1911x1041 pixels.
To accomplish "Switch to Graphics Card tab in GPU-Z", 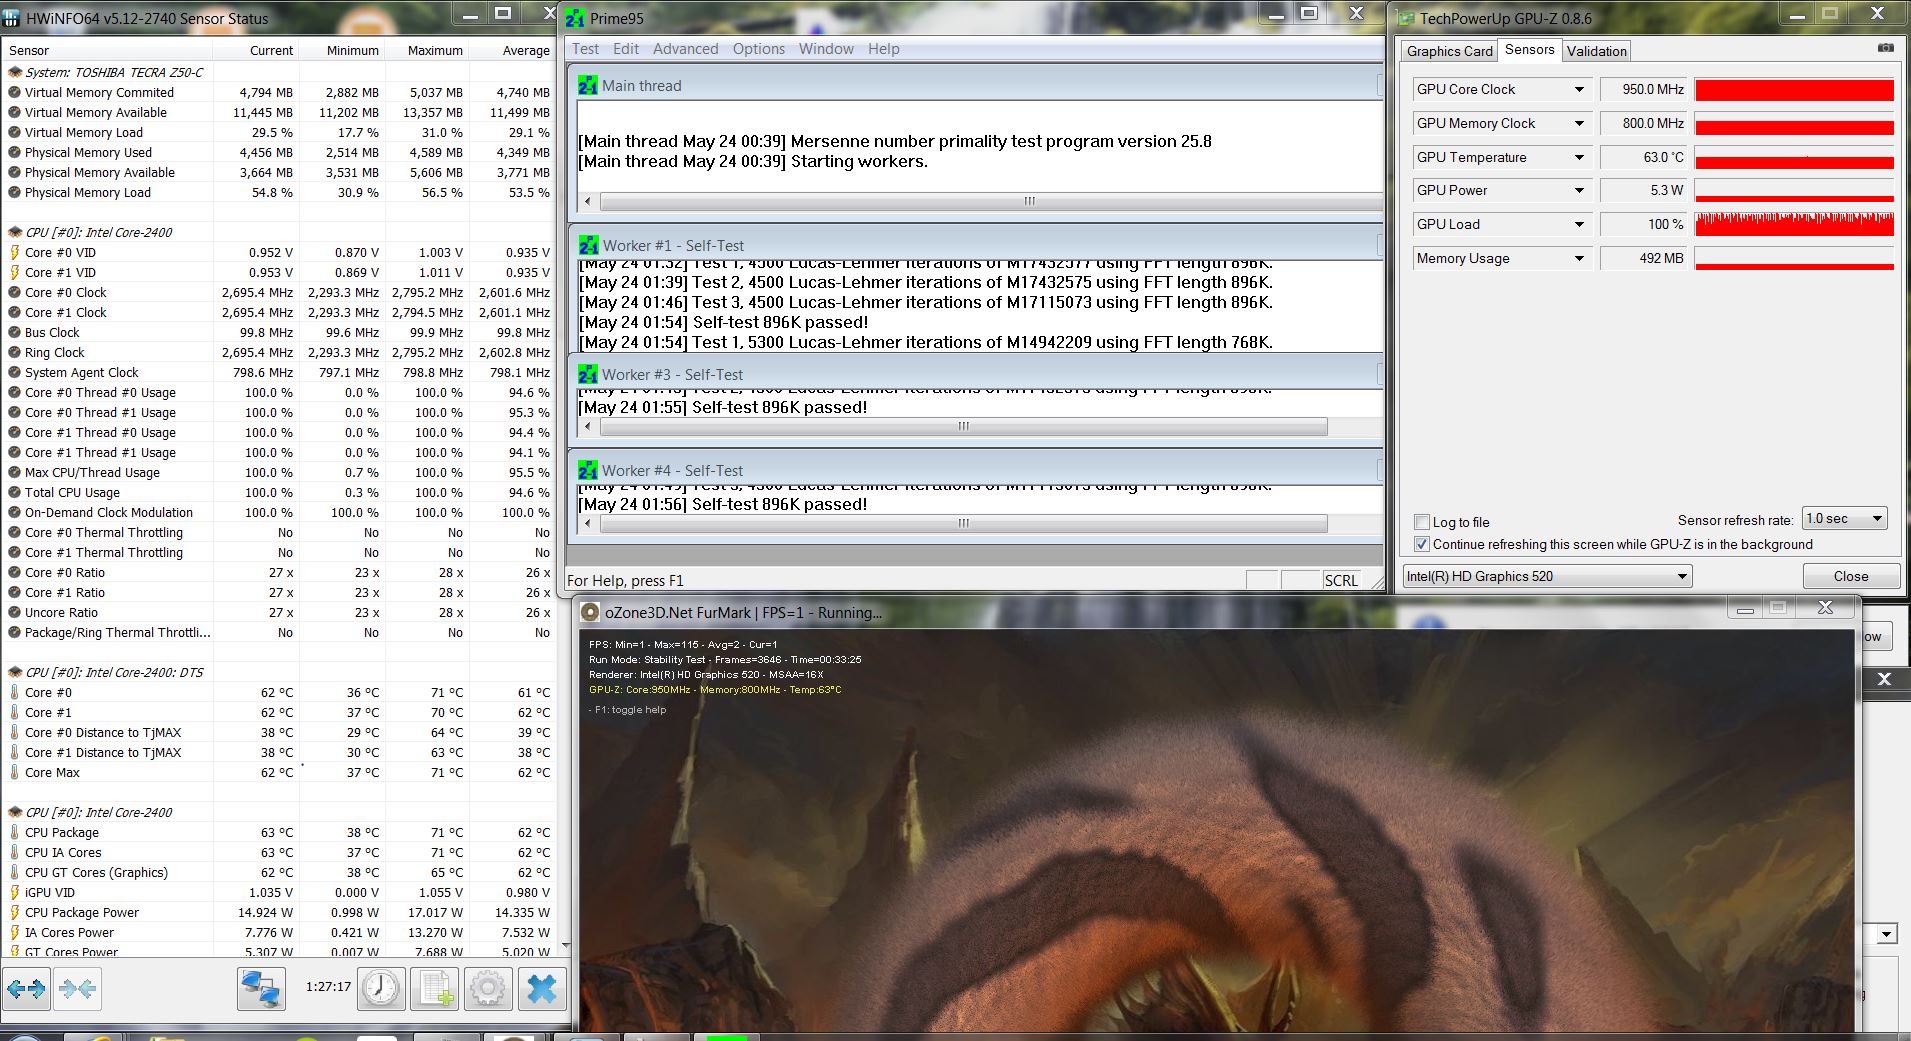I will [x=1449, y=51].
